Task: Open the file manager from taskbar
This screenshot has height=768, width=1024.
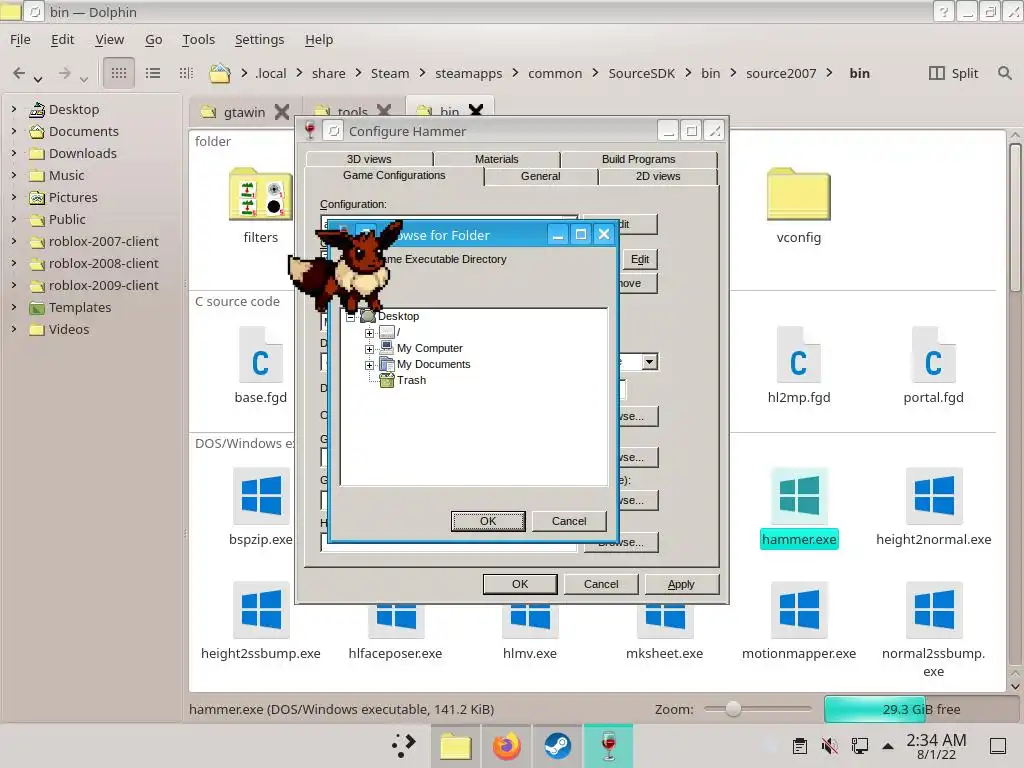Action: [x=455, y=746]
